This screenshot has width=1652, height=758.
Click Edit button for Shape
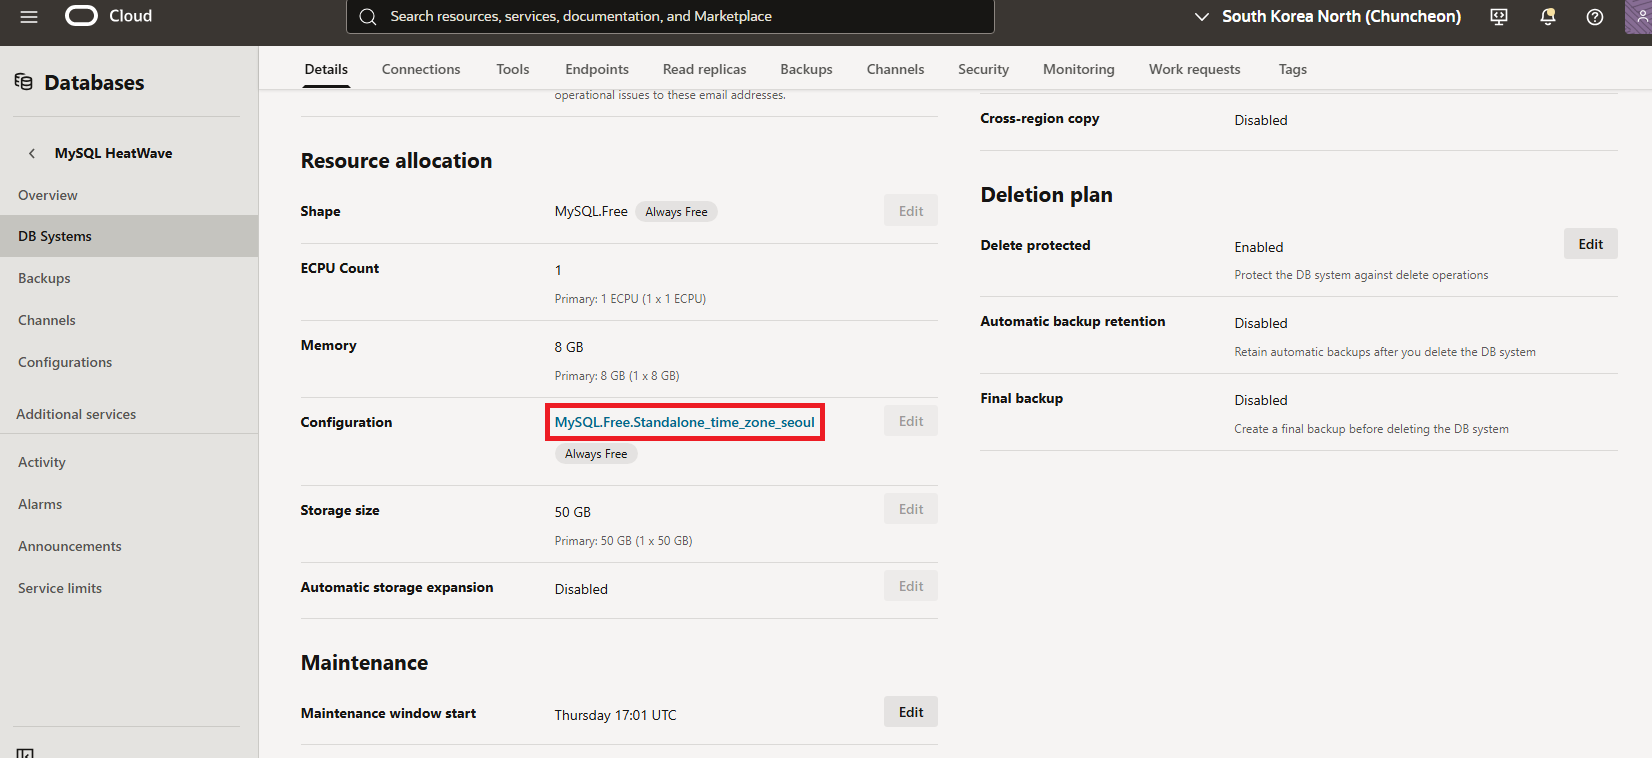coord(910,211)
